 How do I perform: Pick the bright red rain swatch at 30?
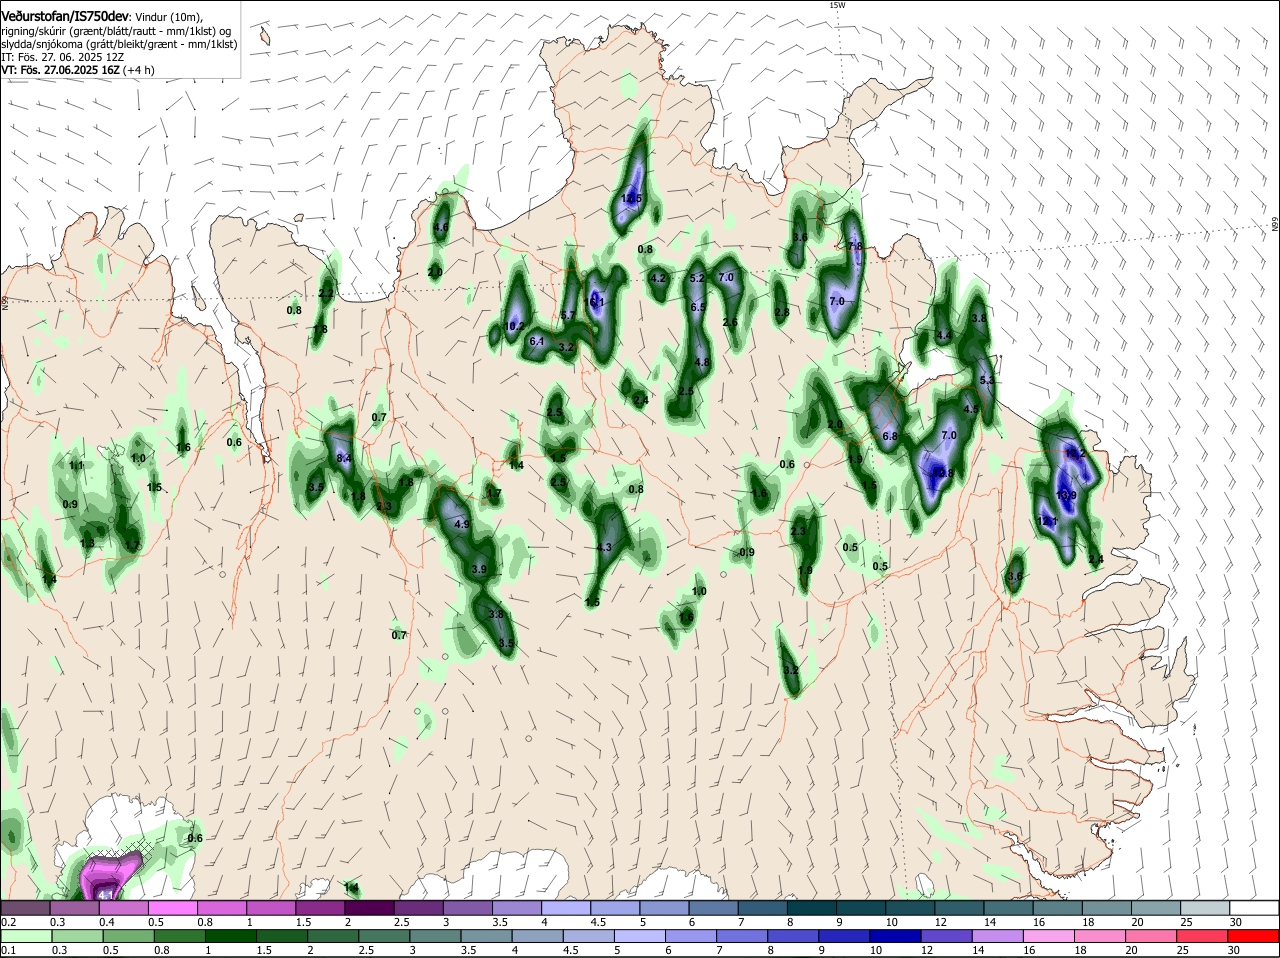pyautogui.click(x=1253, y=936)
